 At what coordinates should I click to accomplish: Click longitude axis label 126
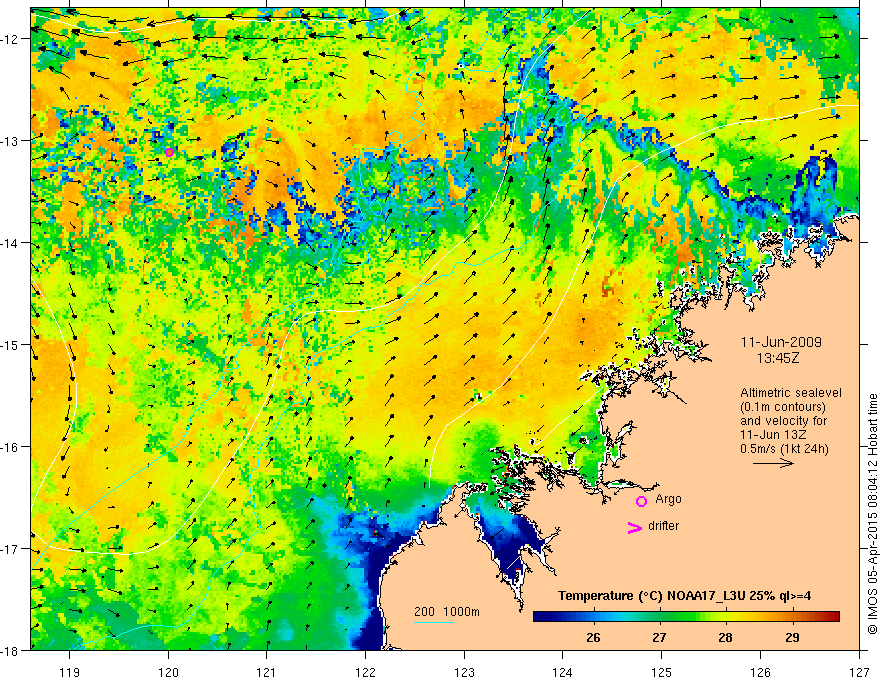(x=760, y=672)
